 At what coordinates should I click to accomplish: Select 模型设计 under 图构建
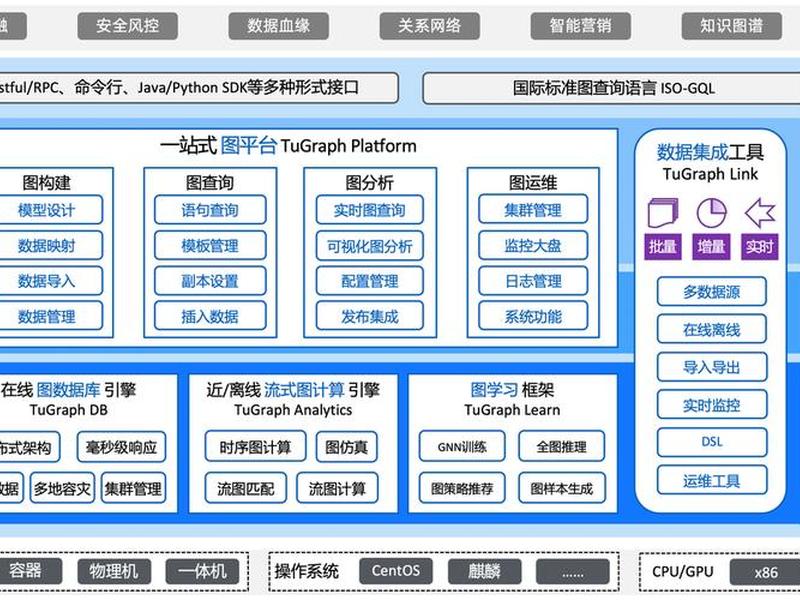[x=50, y=210]
